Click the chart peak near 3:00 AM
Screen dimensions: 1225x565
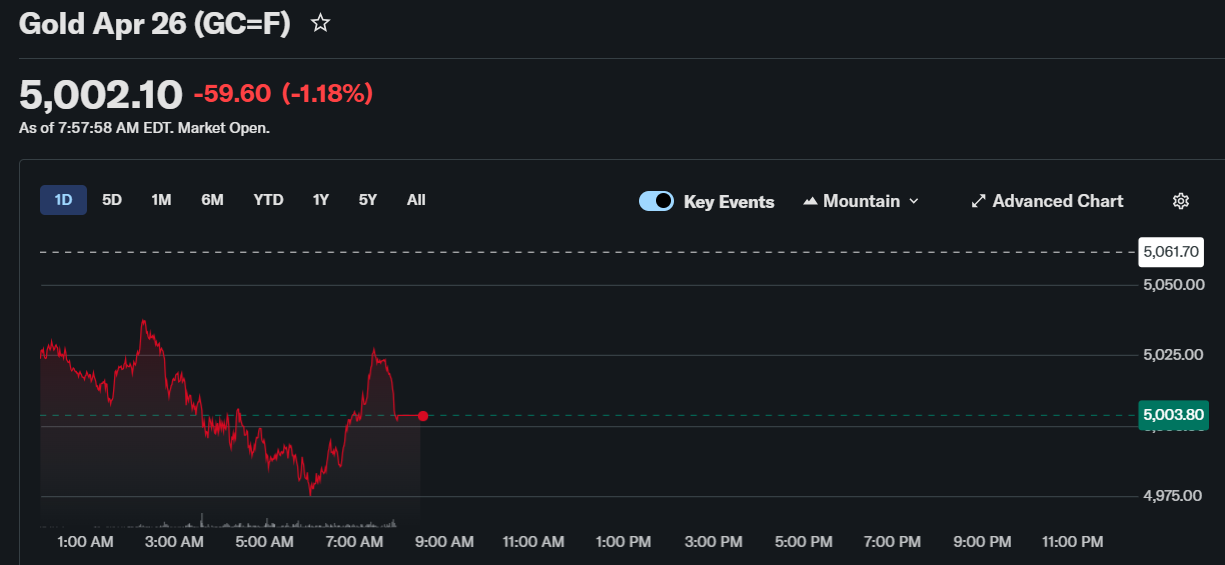coord(144,322)
